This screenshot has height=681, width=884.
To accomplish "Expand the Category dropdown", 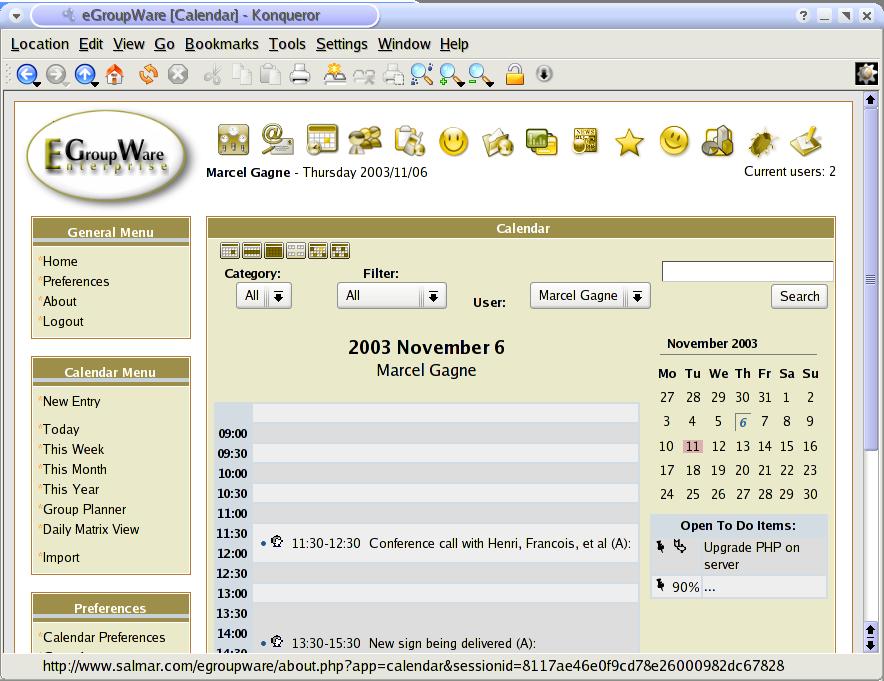I will [264, 296].
